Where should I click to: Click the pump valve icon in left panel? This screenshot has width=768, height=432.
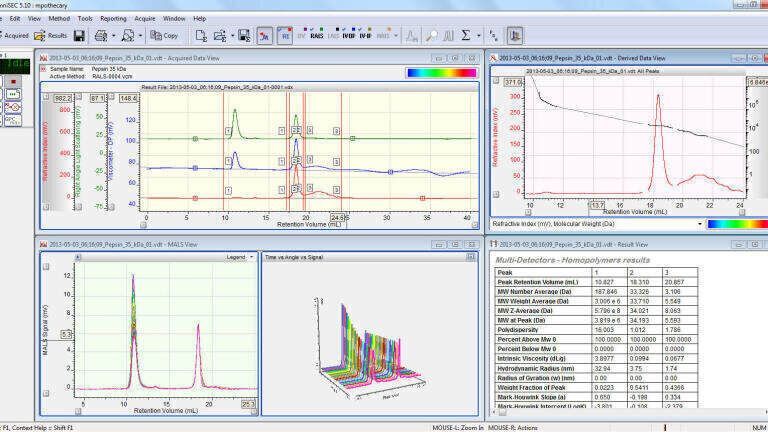click(12, 107)
